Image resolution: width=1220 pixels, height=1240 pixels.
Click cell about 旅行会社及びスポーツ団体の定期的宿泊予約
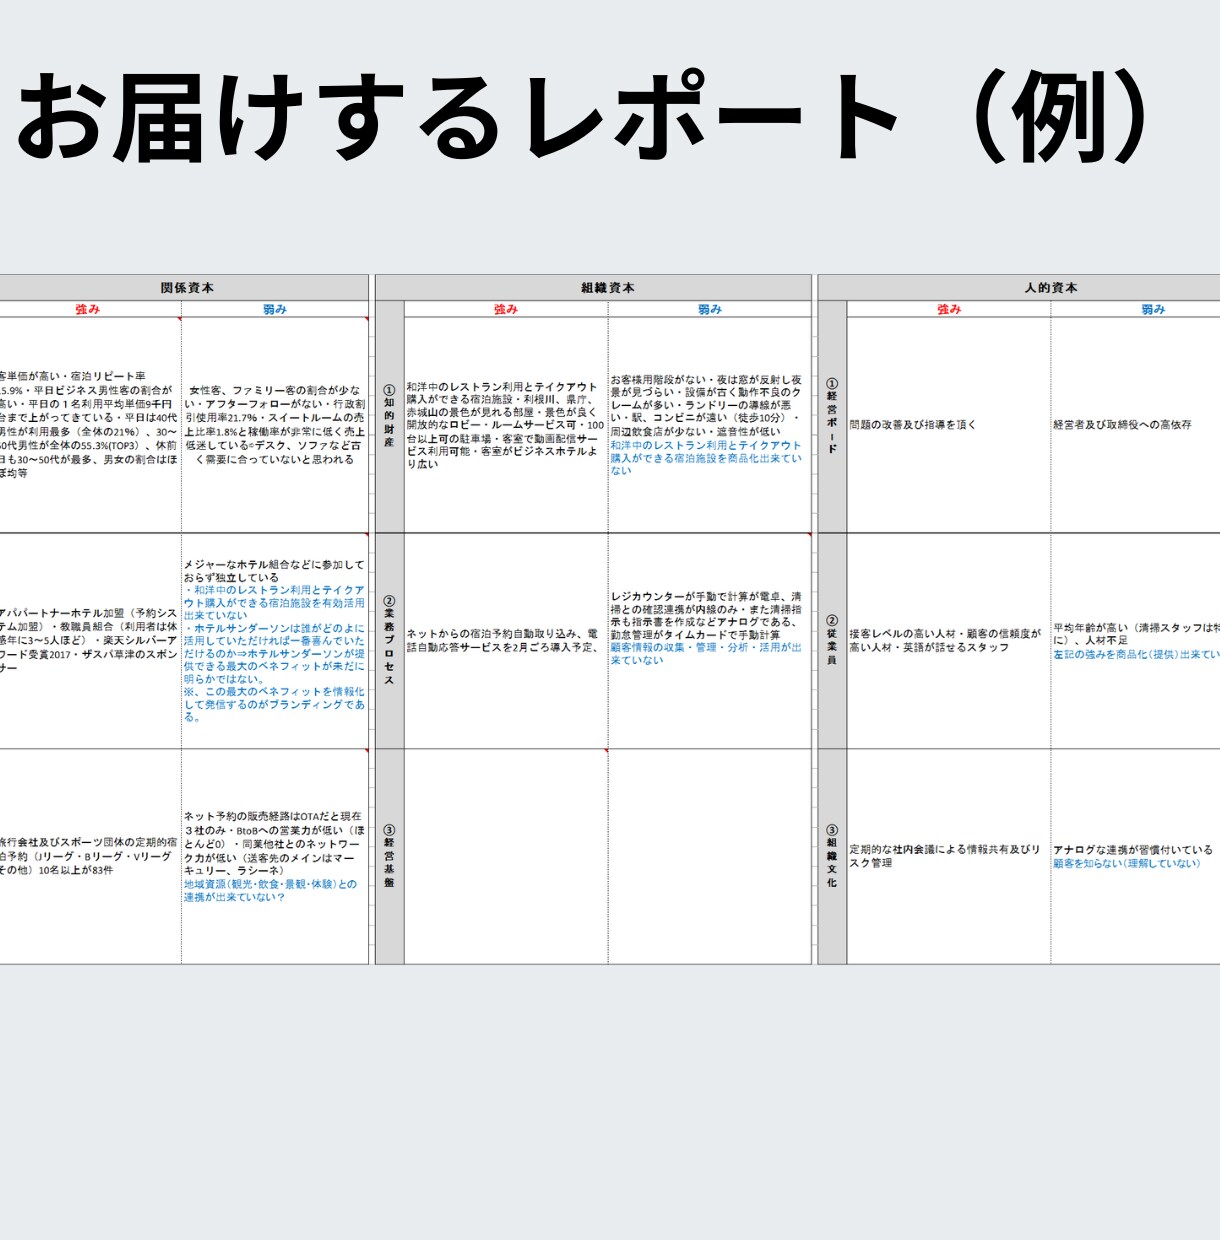coord(90,857)
